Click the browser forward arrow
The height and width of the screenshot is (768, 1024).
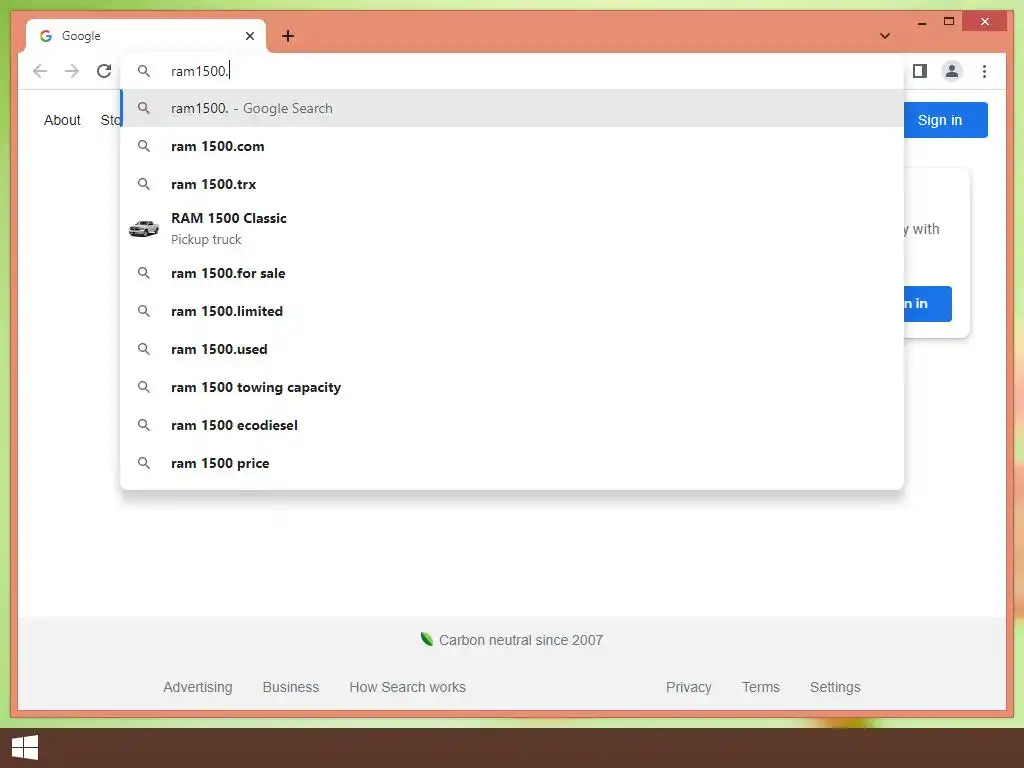click(x=72, y=71)
